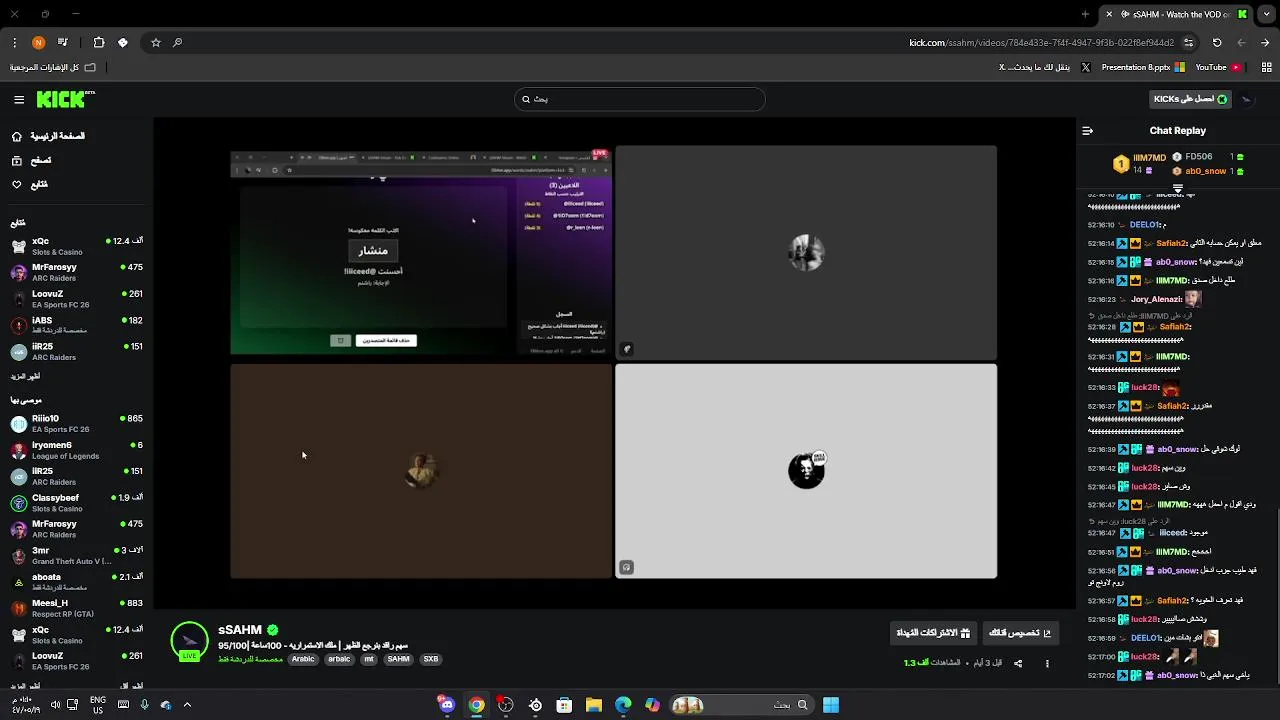Open Chrome's three-dot menu

click(x=14, y=43)
